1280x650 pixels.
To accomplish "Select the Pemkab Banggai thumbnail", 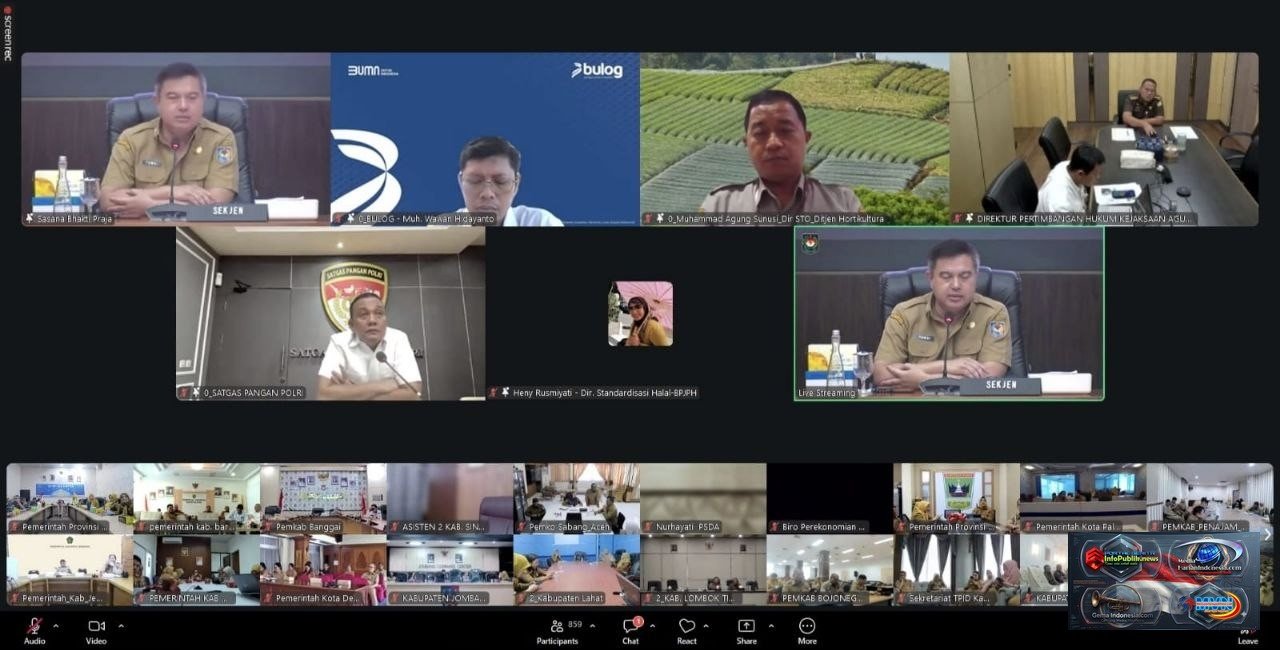I will pyautogui.click(x=323, y=498).
